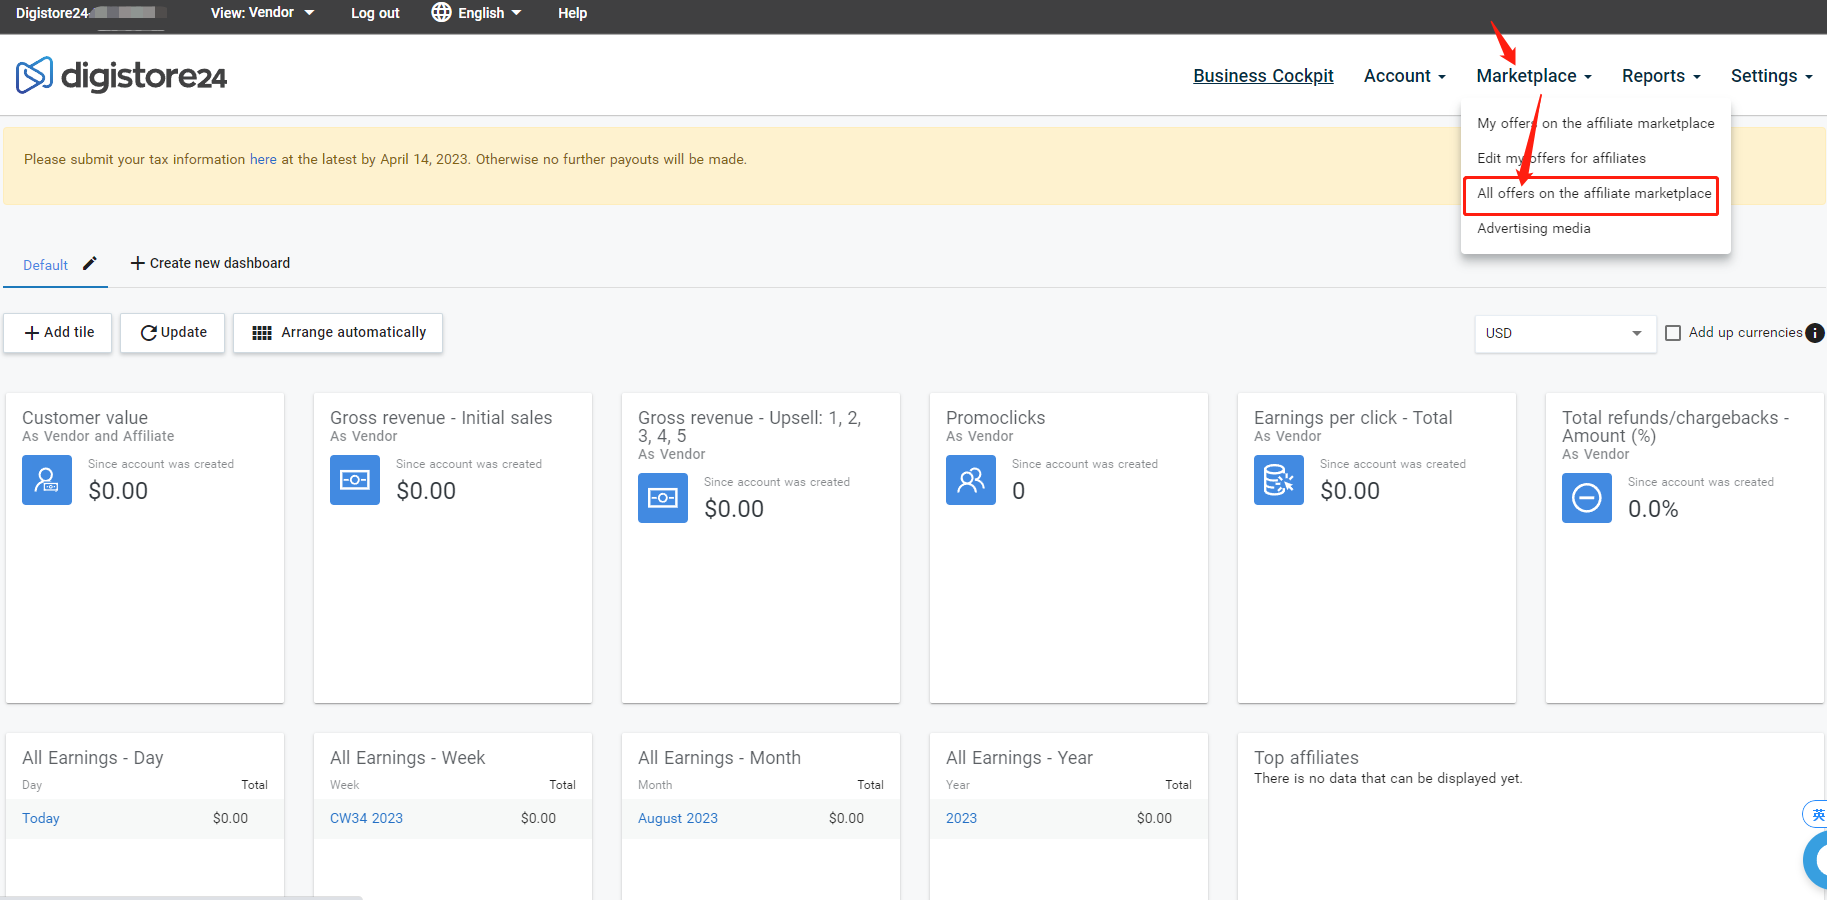
Task: Open Help in top bar
Action: [572, 13]
